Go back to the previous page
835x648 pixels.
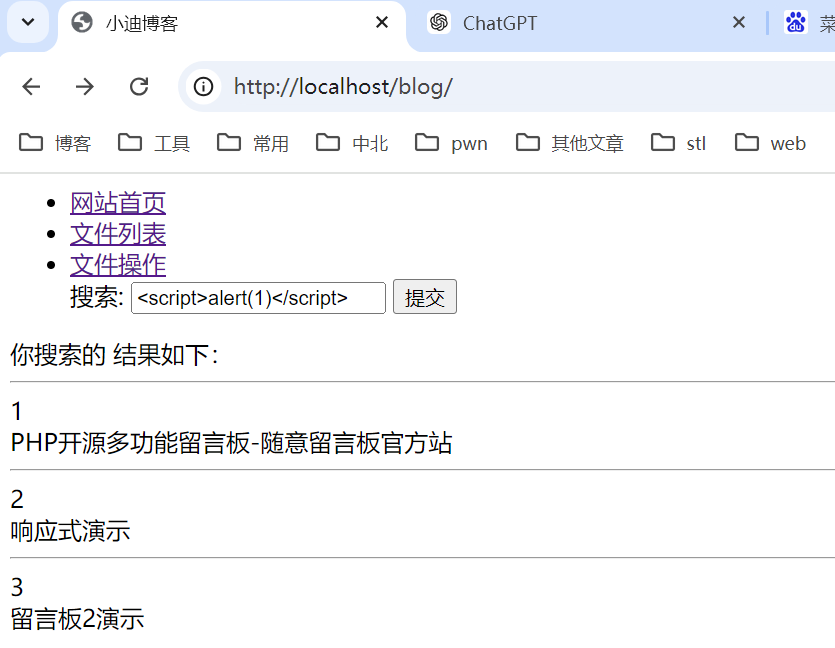pos(31,86)
